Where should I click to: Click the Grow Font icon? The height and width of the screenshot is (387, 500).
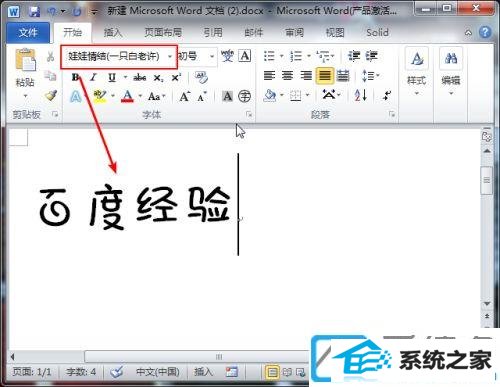[x=185, y=97]
